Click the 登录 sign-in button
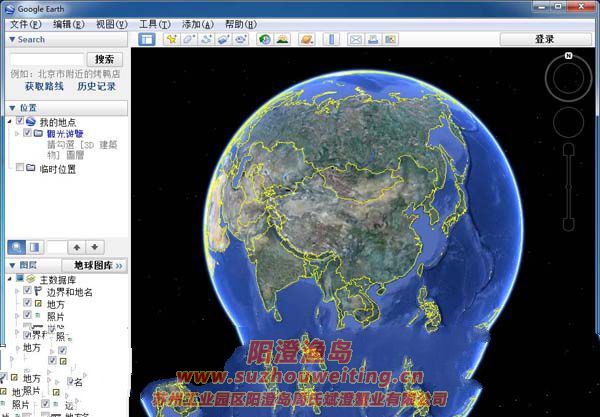600x417 pixels. (x=544, y=39)
